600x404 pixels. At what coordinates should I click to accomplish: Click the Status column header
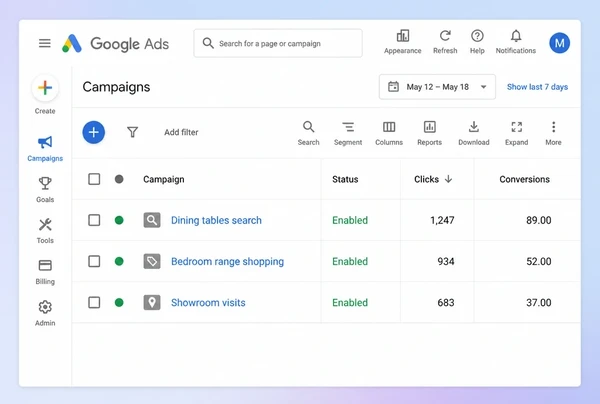tap(345, 179)
